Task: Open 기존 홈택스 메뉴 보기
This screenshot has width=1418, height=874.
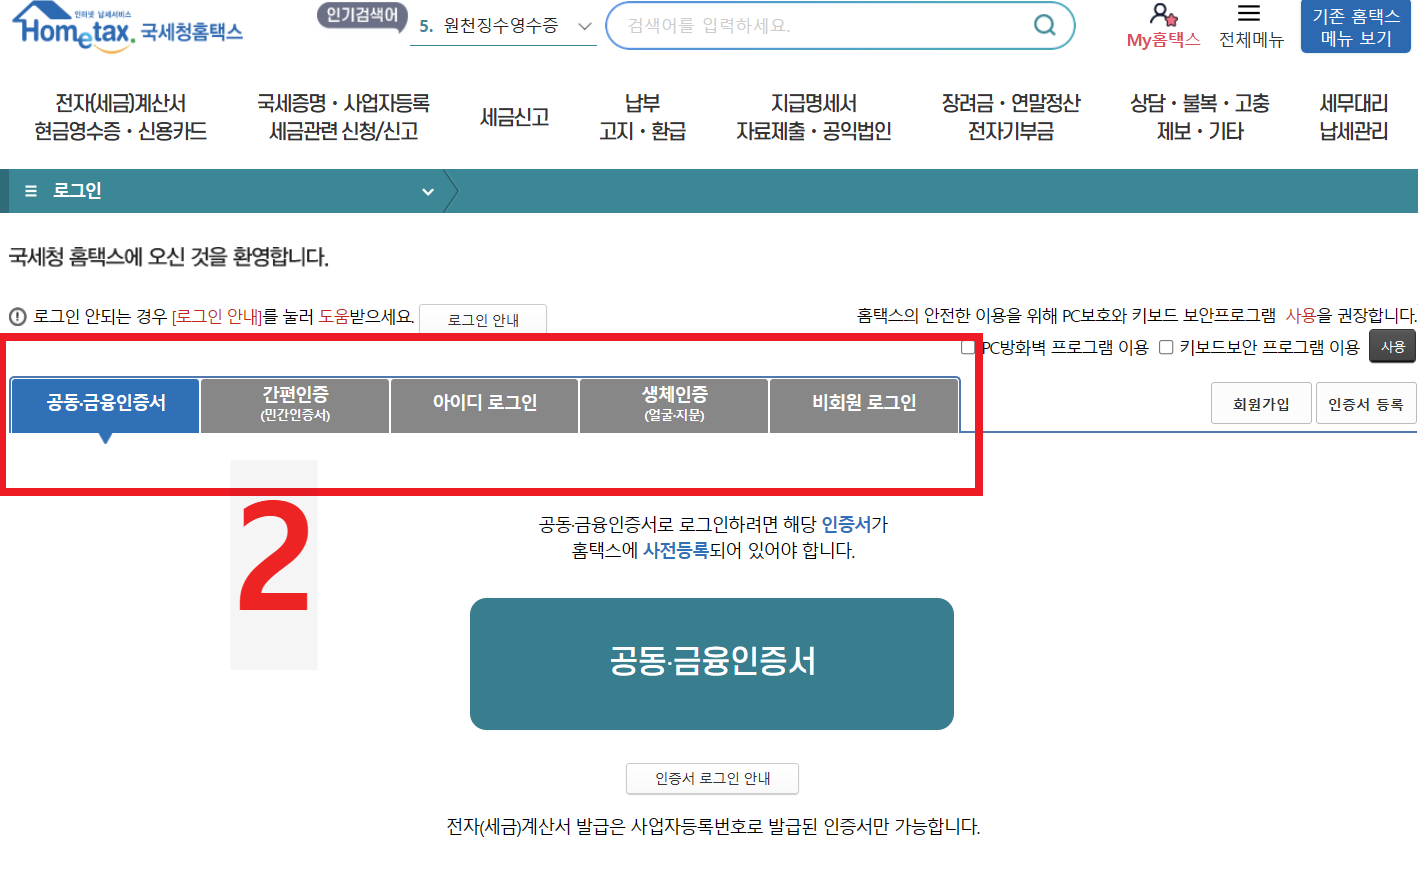Action: pos(1355,26)
